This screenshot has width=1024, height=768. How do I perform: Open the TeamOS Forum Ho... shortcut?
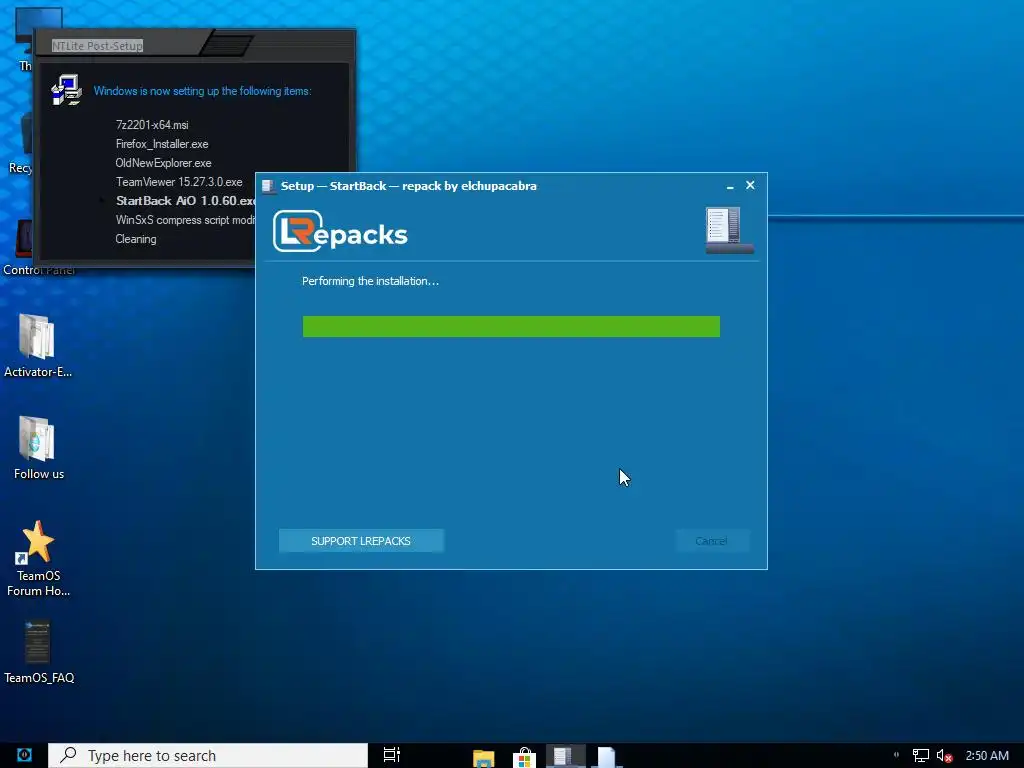point(39,559)
